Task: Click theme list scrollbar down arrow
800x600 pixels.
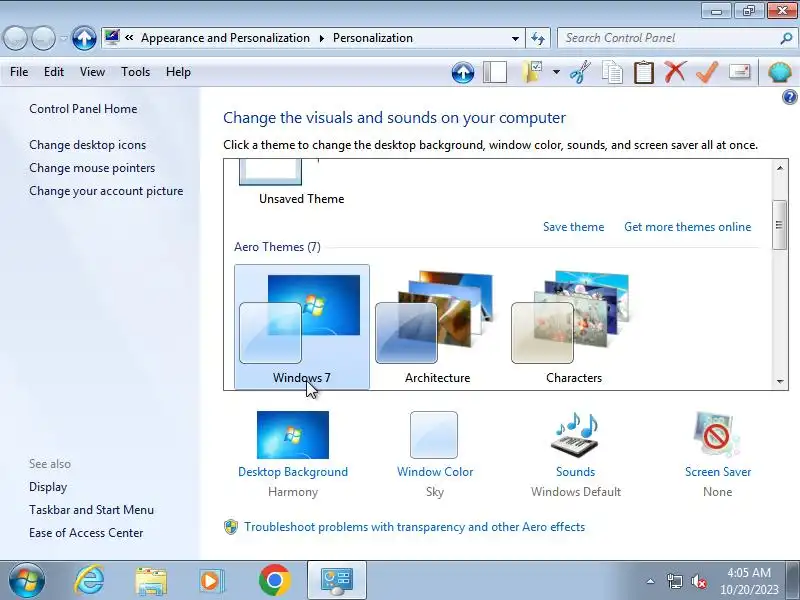Action: [x=780, y=382]
